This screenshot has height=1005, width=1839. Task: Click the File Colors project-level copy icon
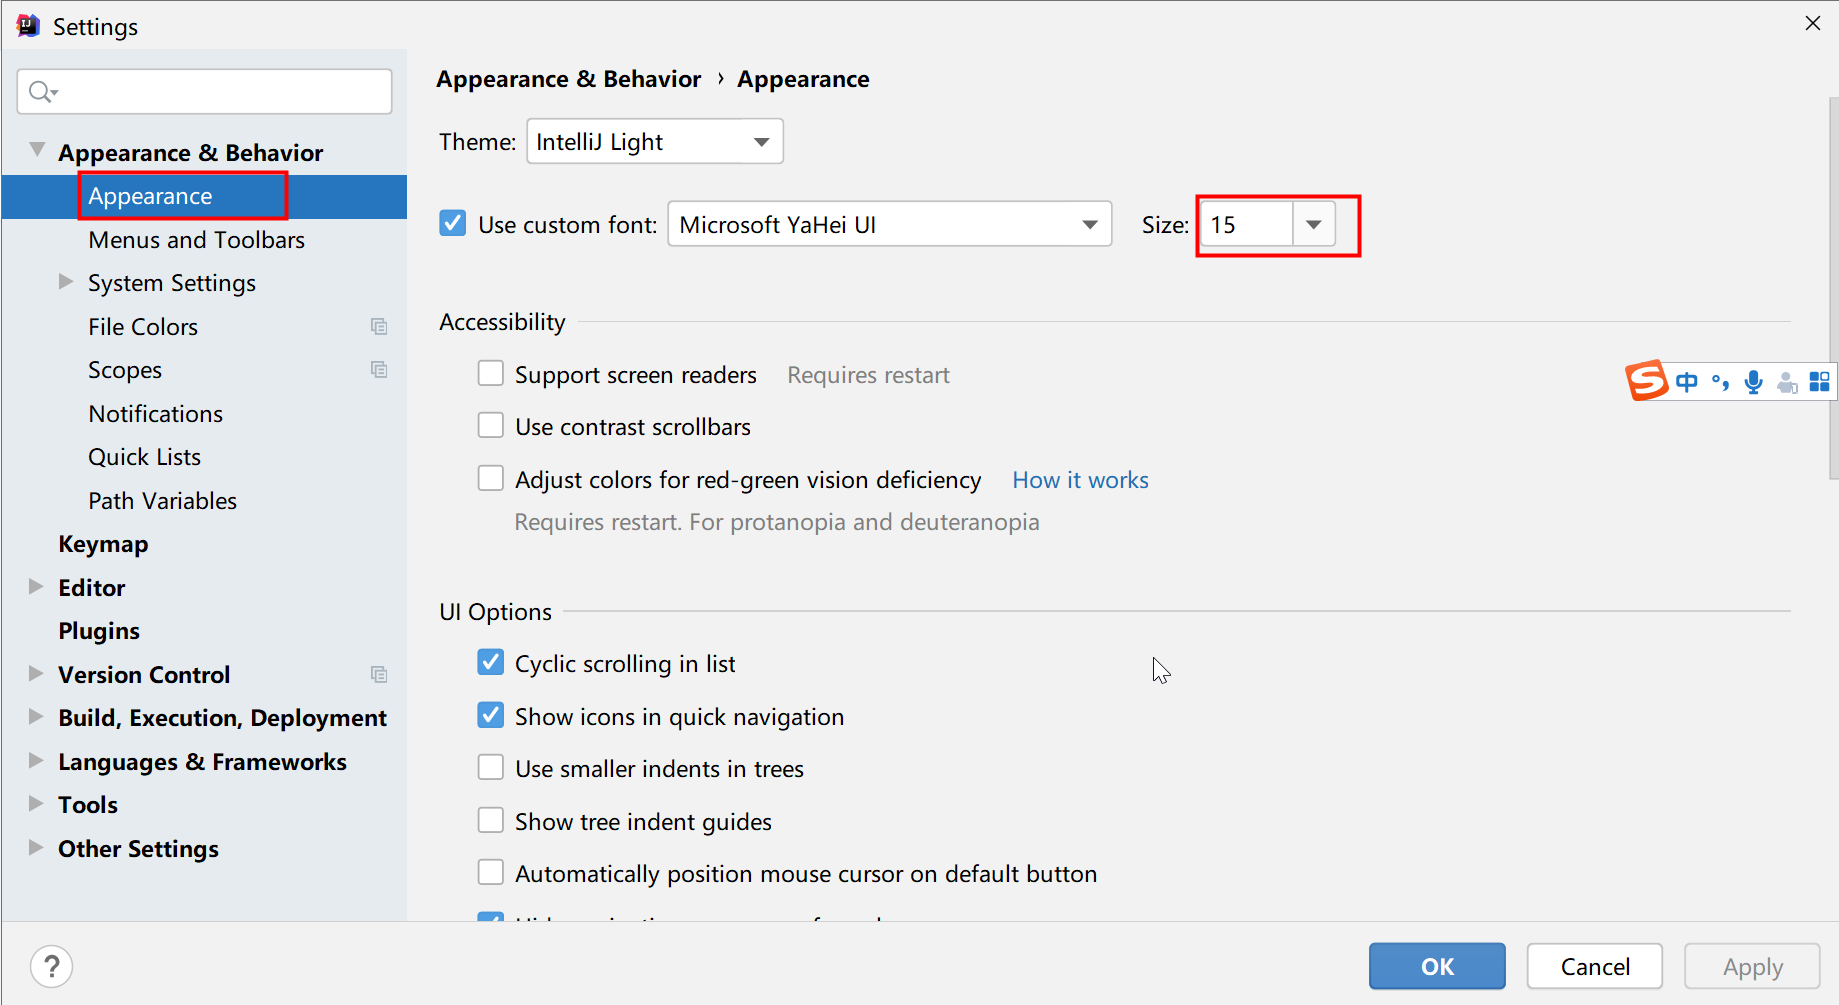[379, 327]
